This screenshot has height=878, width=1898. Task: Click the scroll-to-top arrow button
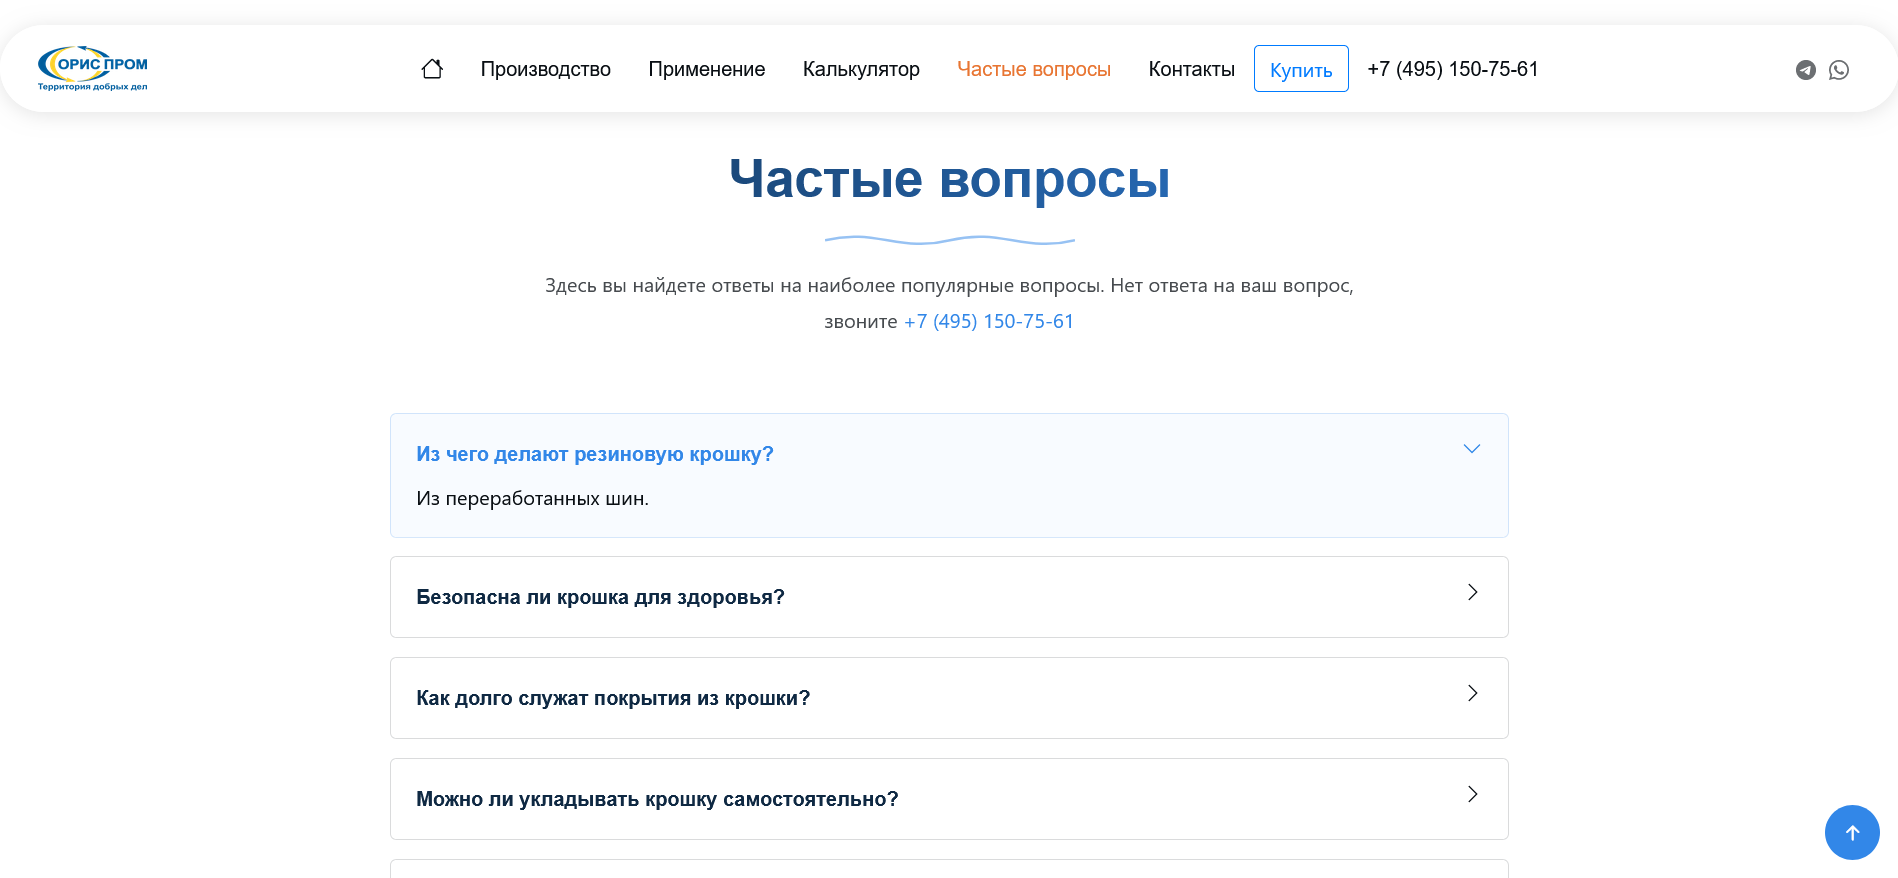1851,832
